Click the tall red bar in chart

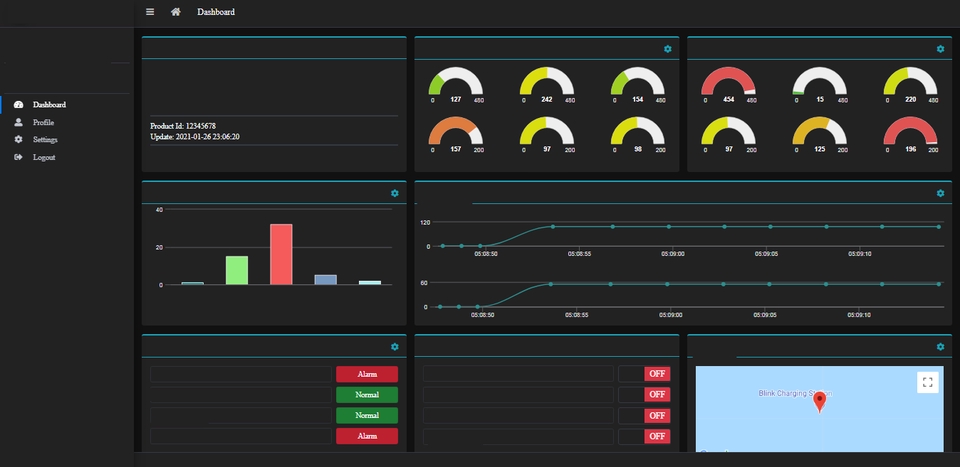click(x=281, y=254)
